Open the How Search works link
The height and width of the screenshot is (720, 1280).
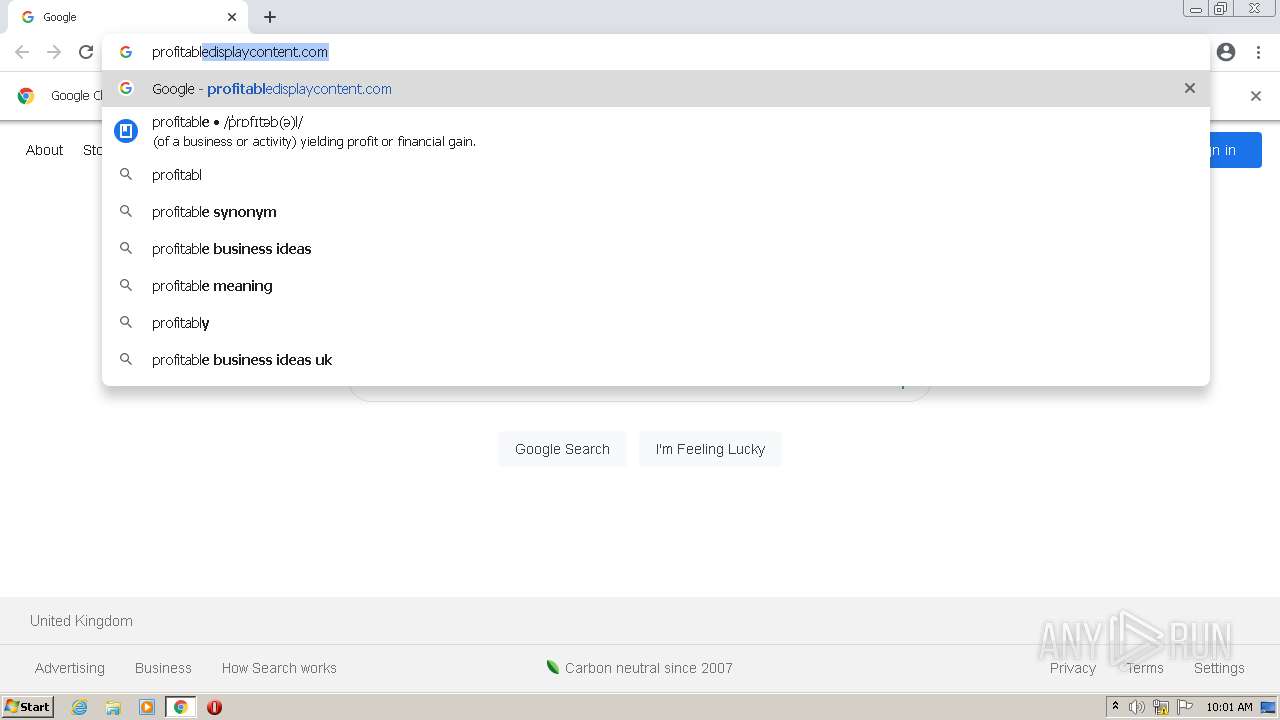pos(279,668)
